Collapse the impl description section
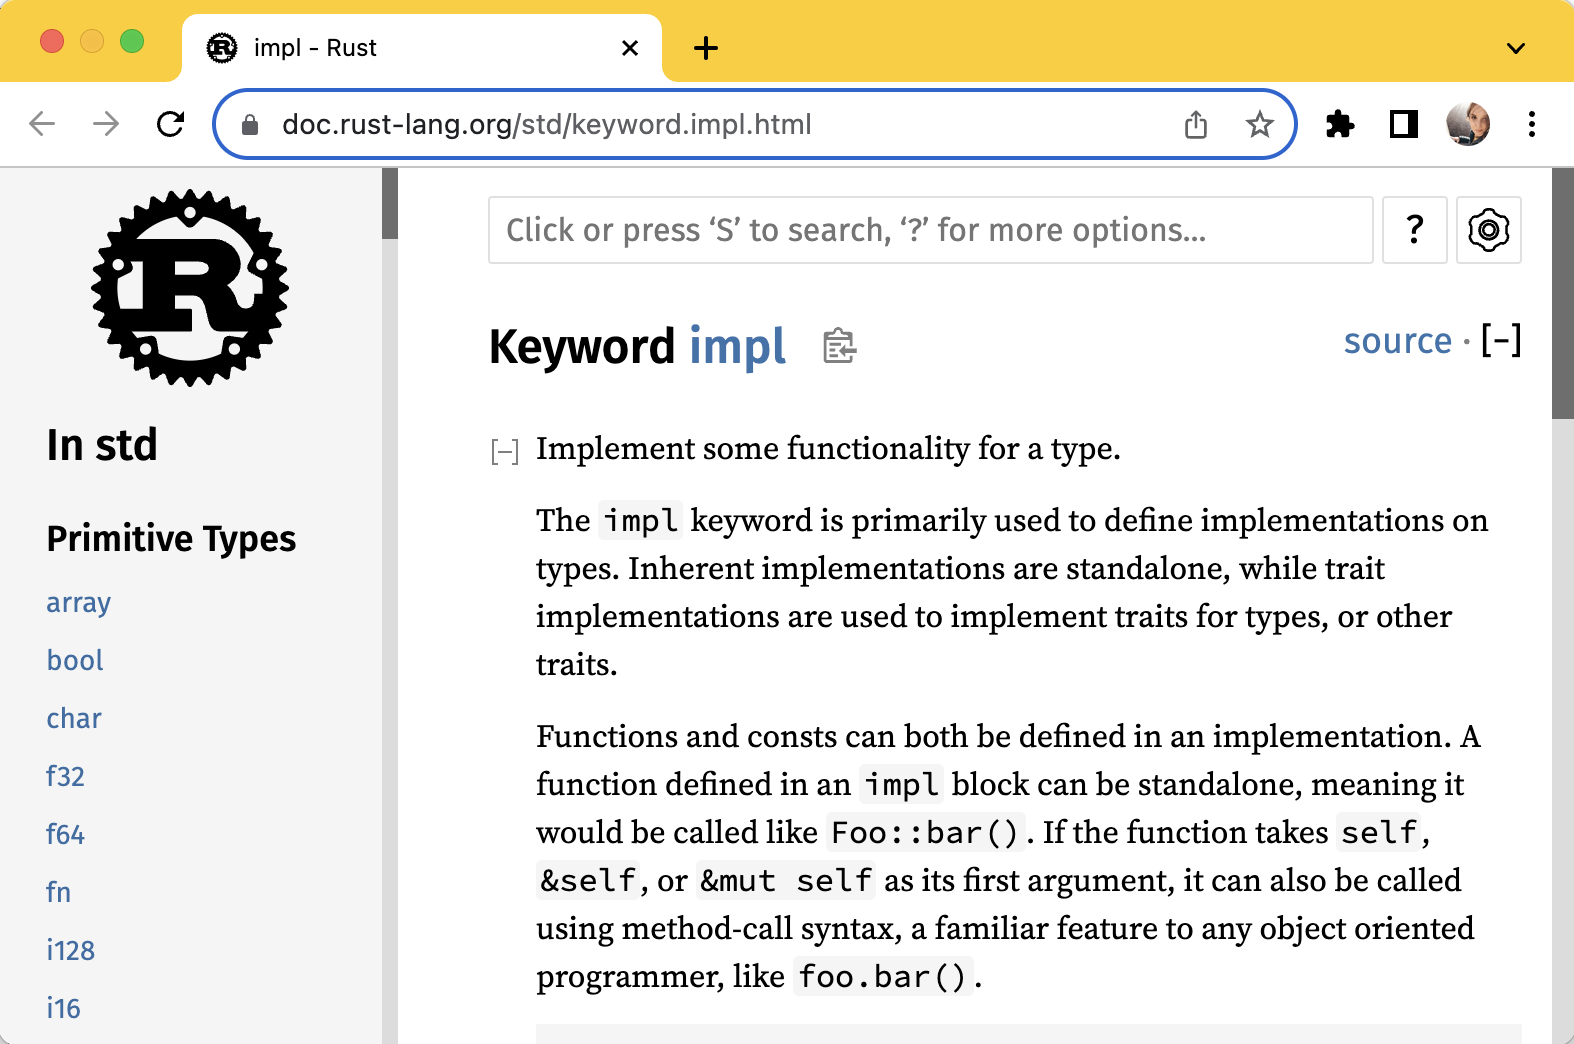The height and width of the screenshot is (1044, 1574). pos(504,452)
